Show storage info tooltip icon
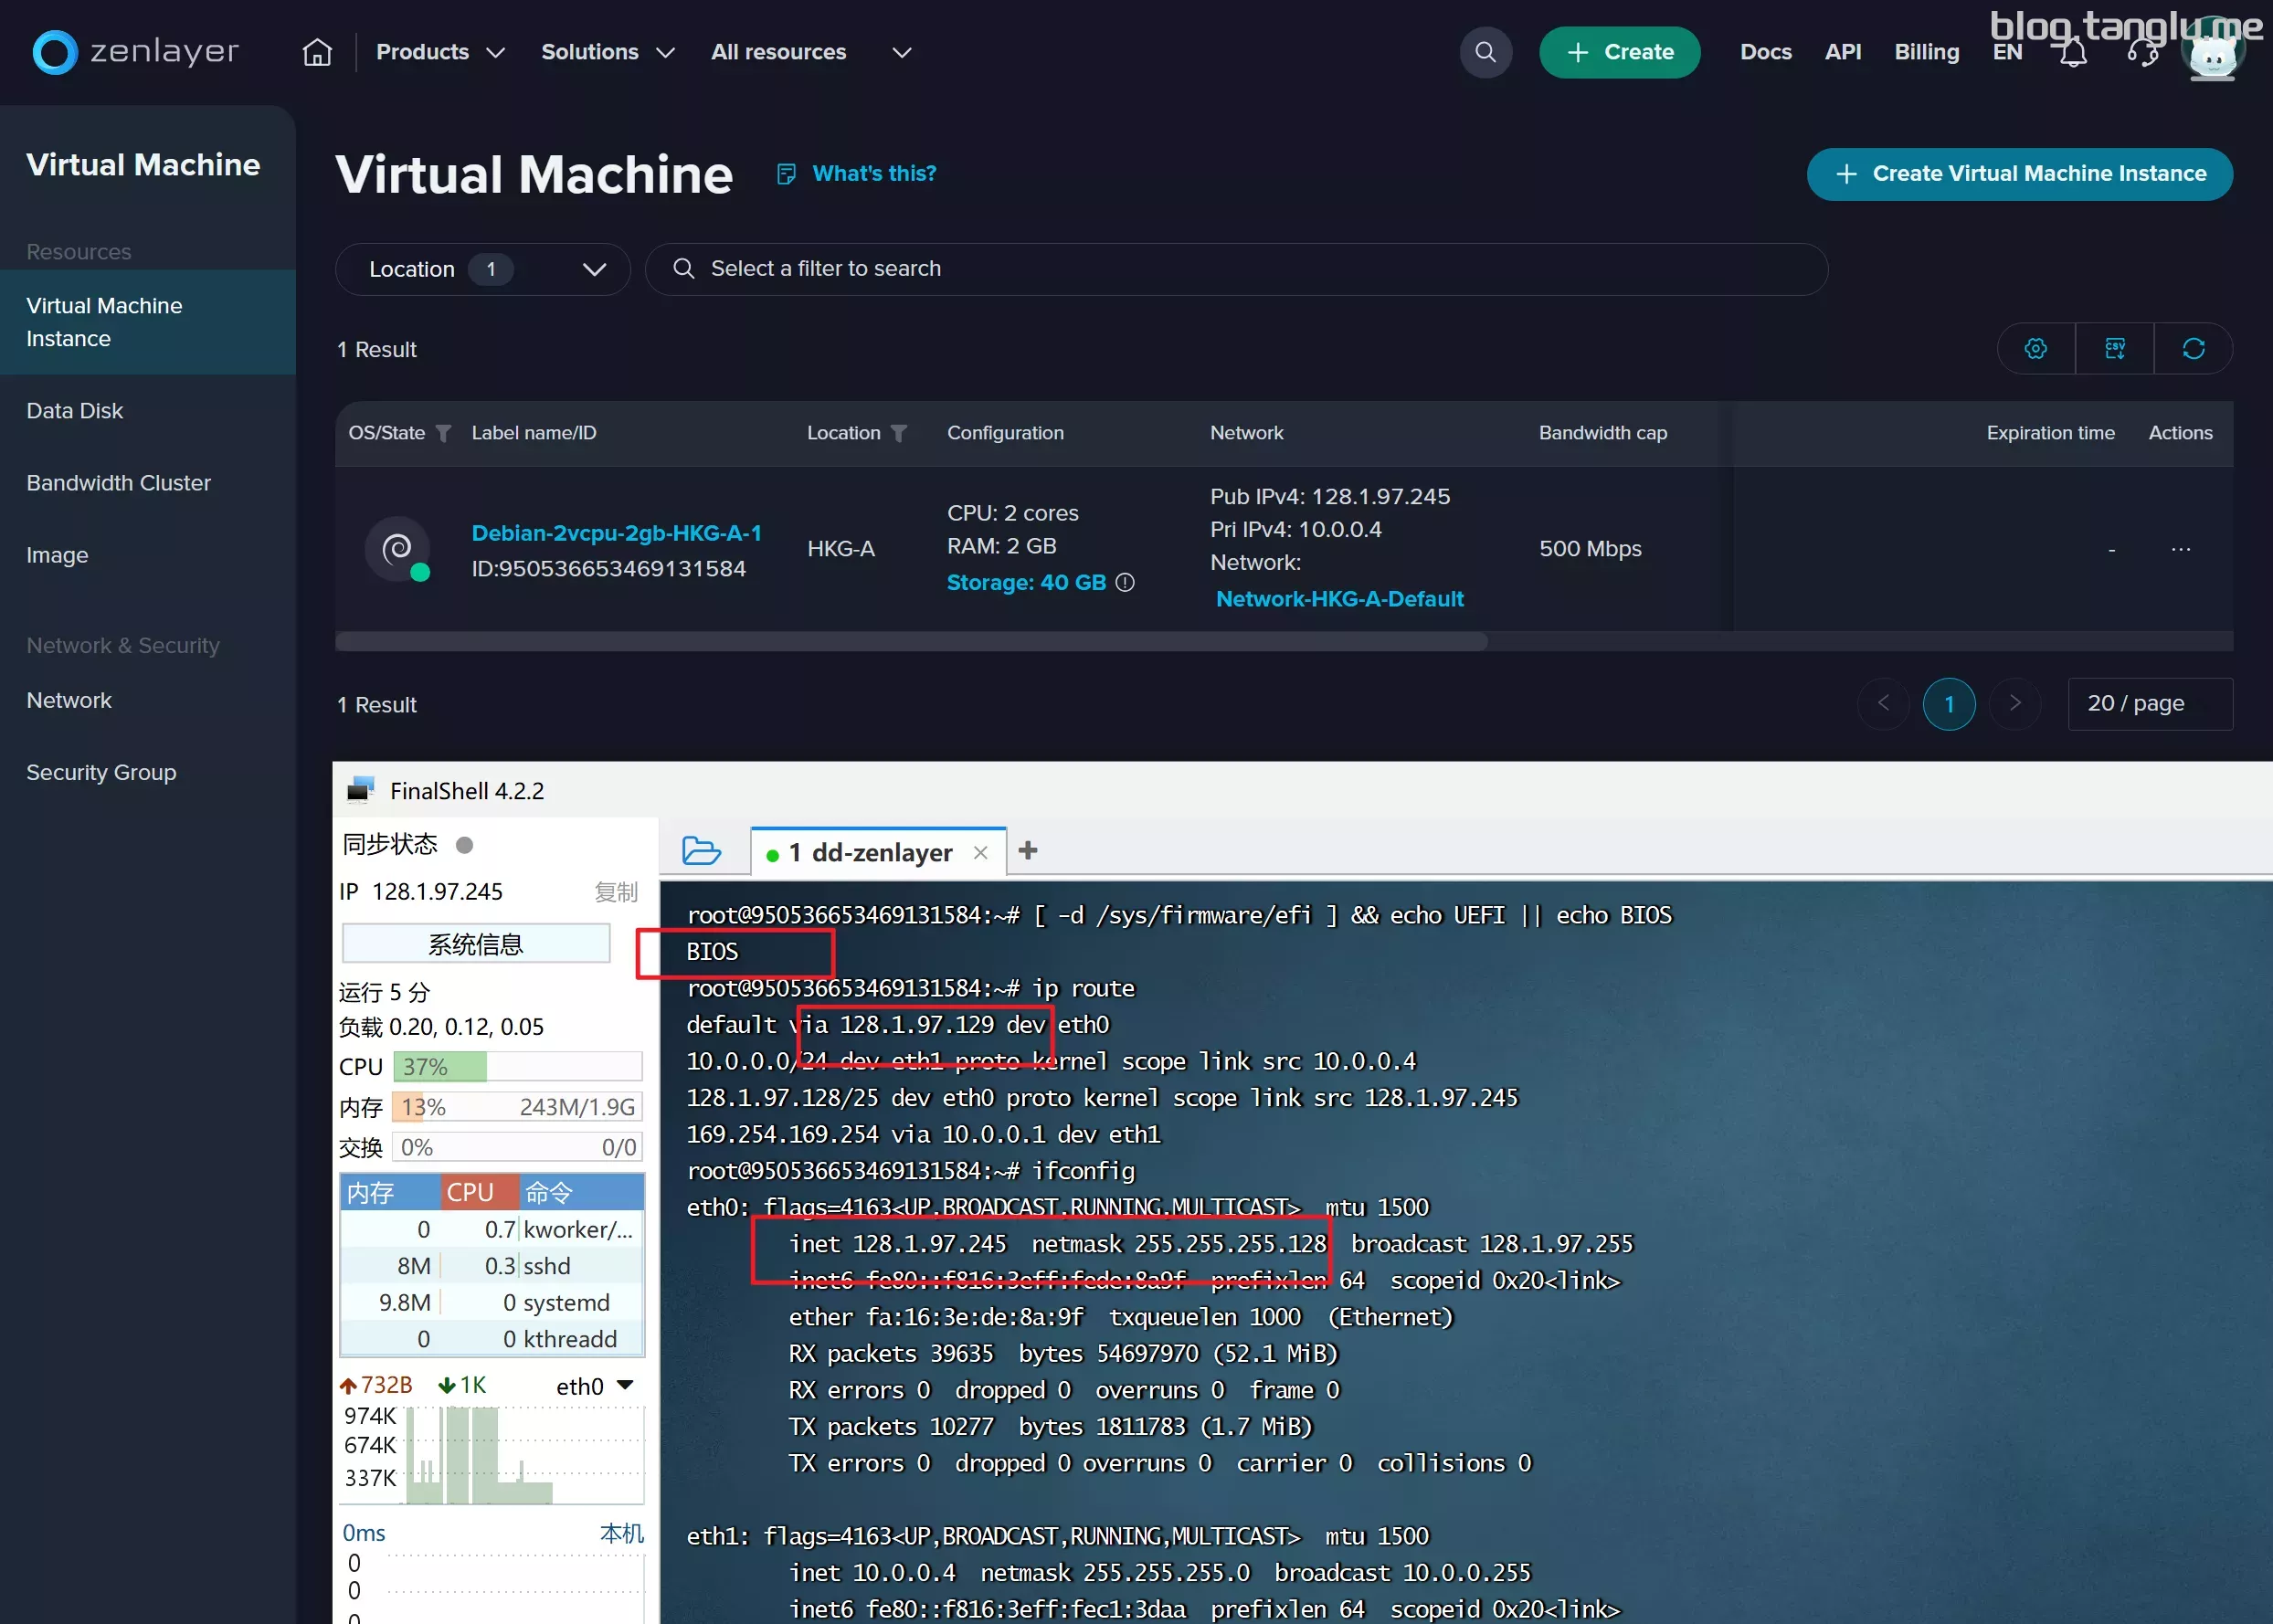Viewport: 2273px width, 1624px height. coord(1125,582)
